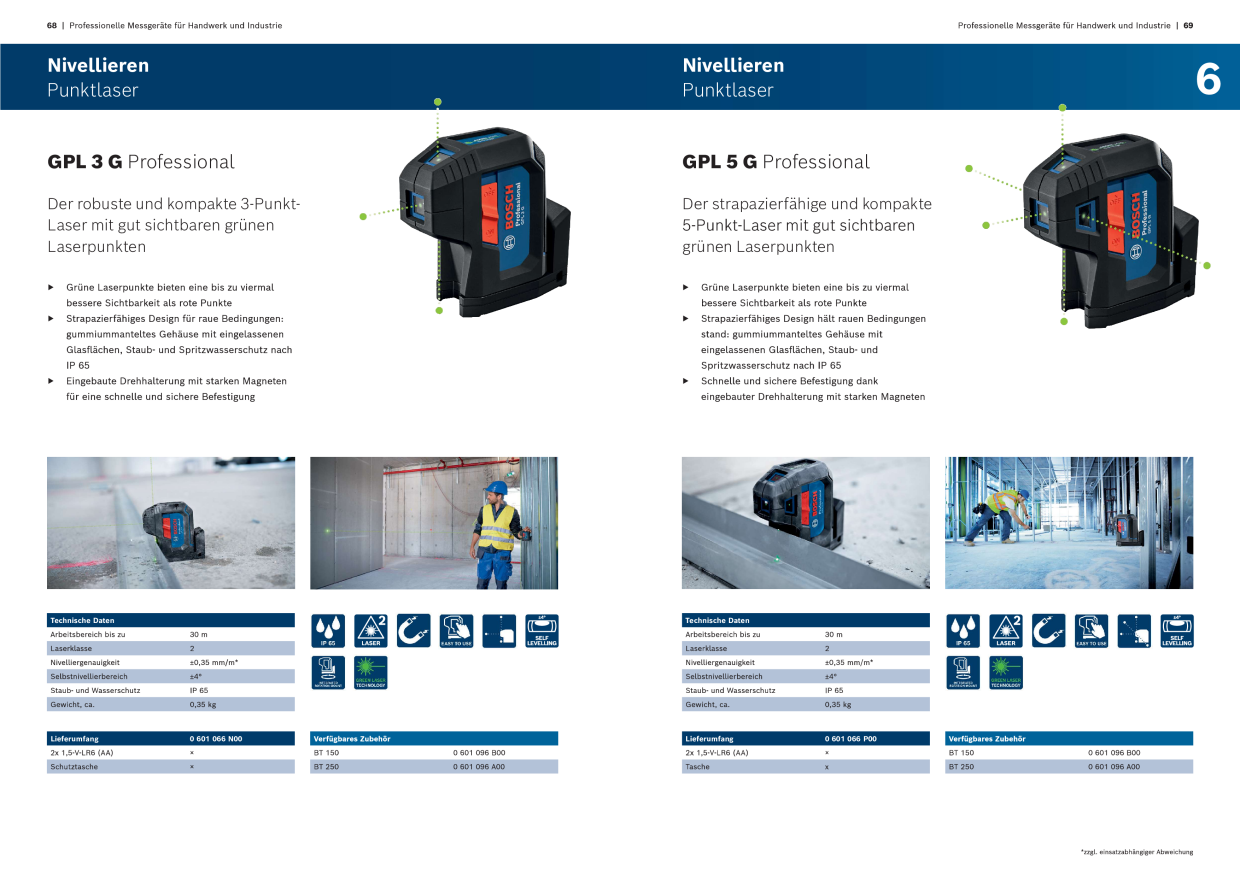Click the three-point laser diagram icon for GPL 3 G

coord(499,631)
